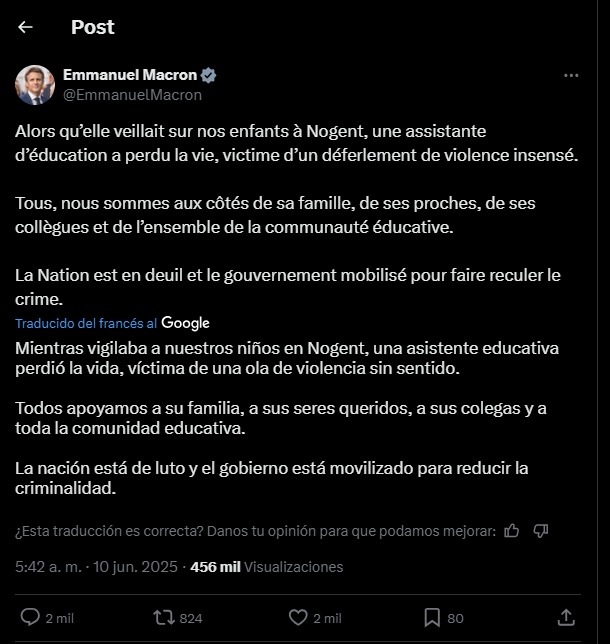This screenshot has width=610, height=644.
Task: Open Emmanuel Macron's profile picture
Action: (34, 85)
